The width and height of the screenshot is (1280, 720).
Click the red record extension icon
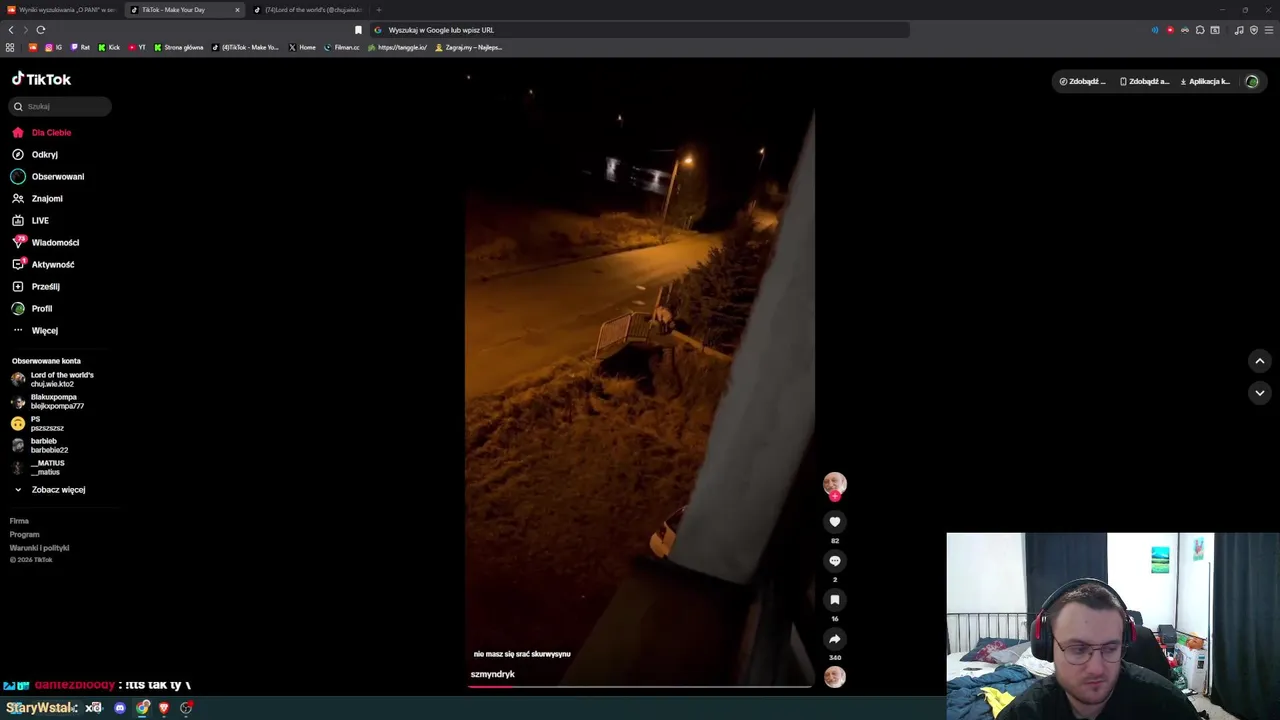point(1170,30)
